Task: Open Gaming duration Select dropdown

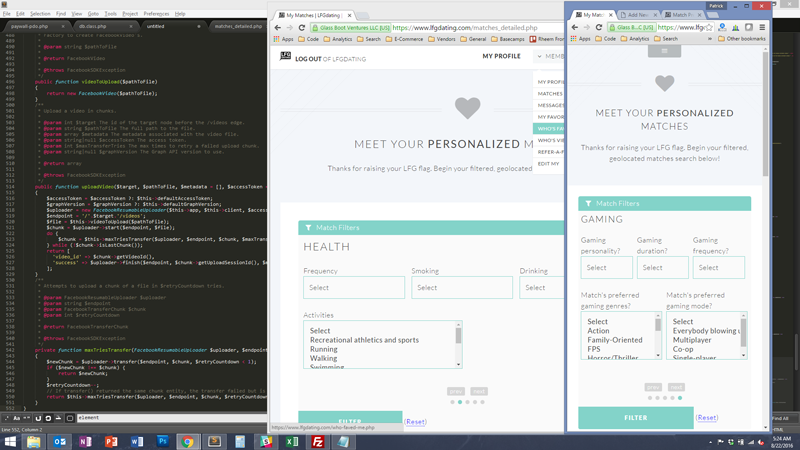Action: pyautogui.click(x=663, y=268)
